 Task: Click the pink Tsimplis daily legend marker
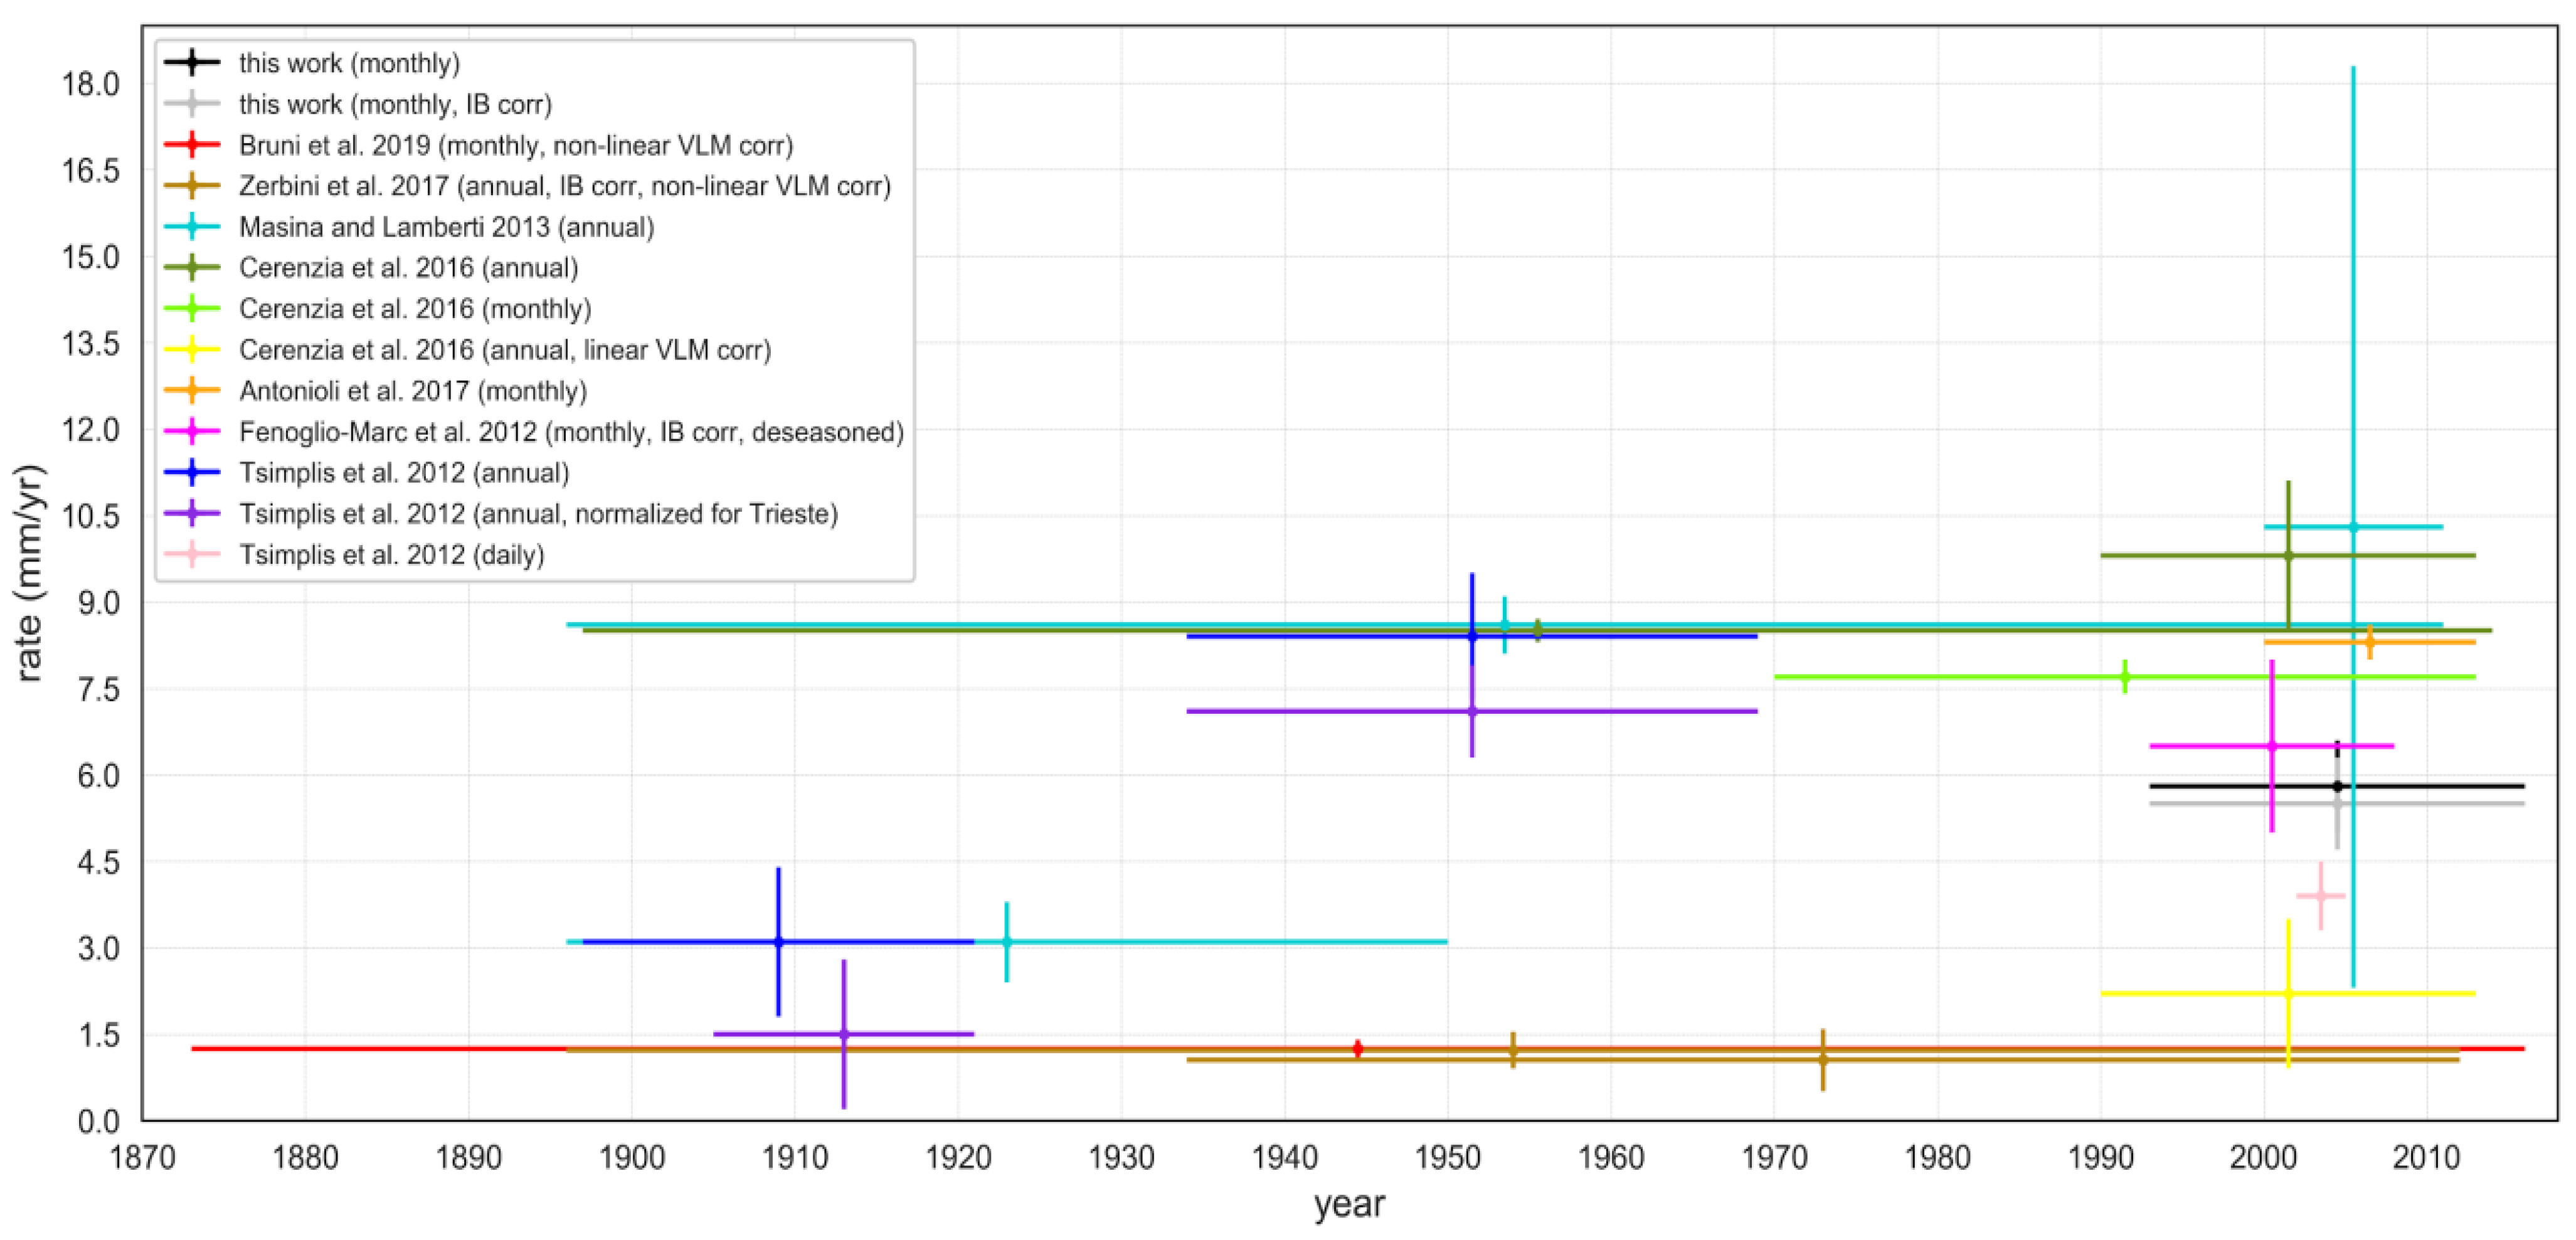(191, 555)
